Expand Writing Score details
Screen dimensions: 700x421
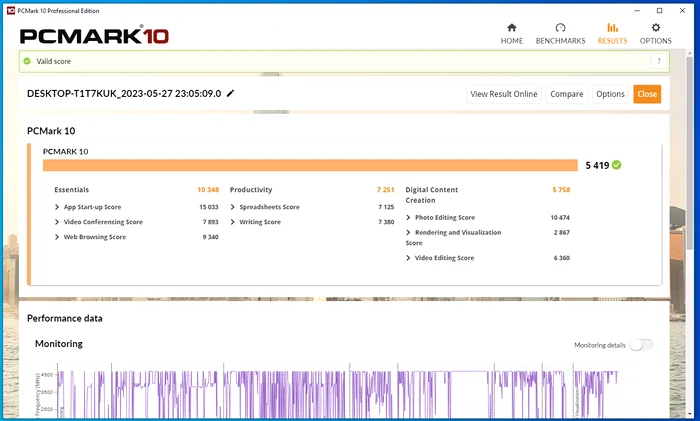click(233, 222)
